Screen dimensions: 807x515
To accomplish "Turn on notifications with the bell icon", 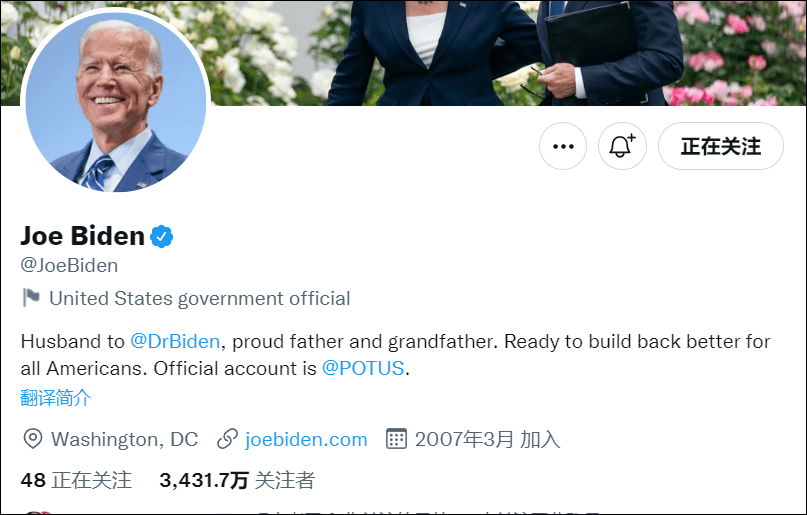I will [x=622, y=147].
